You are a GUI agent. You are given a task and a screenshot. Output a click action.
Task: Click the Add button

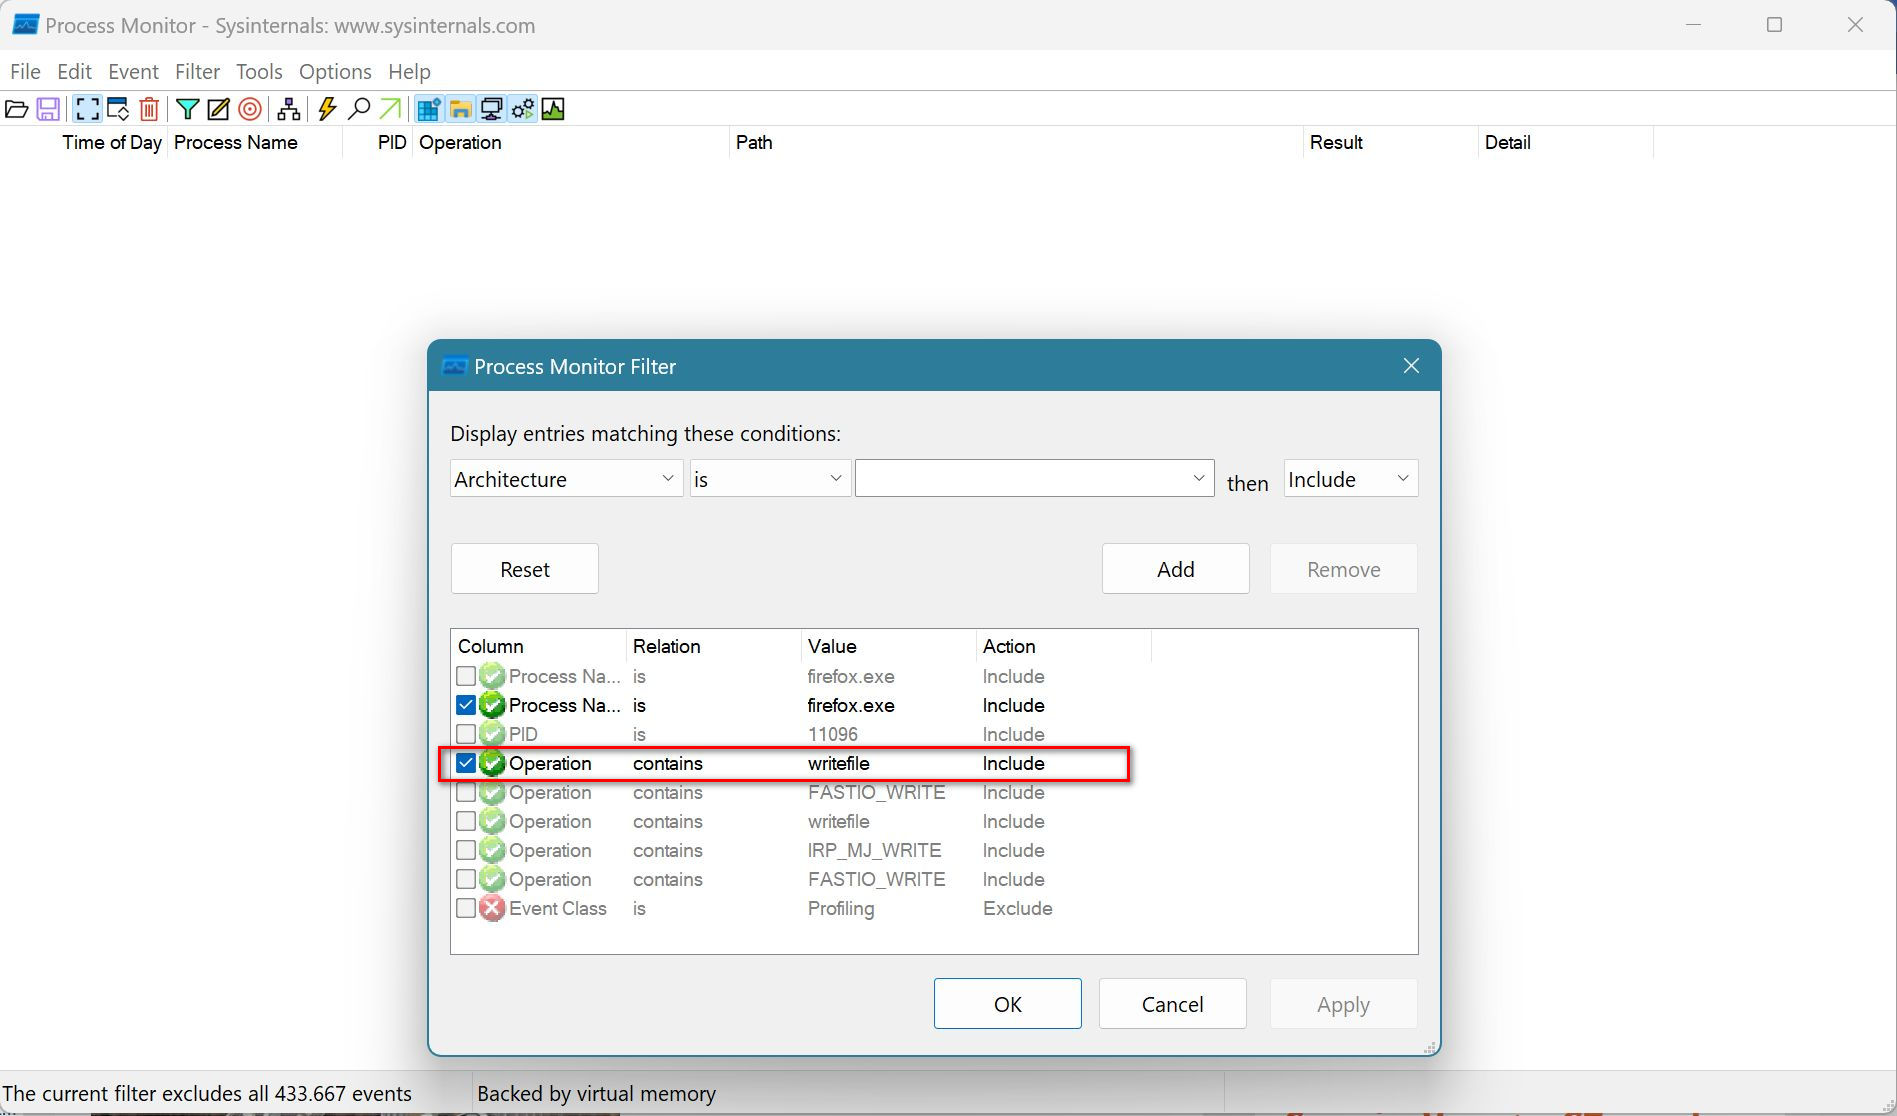(x=1175, y=569)
